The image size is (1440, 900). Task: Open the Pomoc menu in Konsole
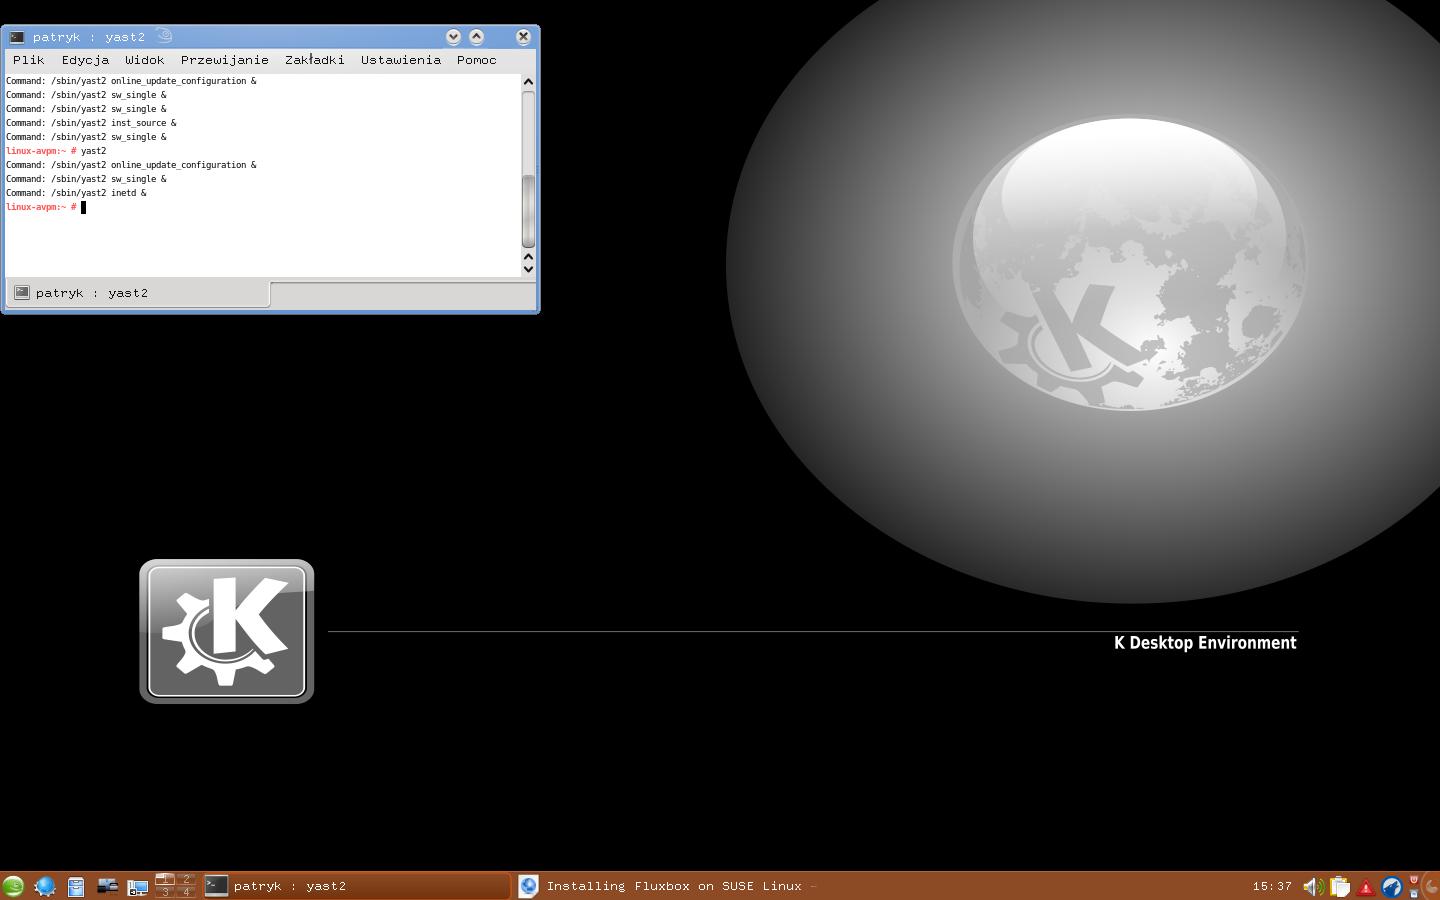477,60
